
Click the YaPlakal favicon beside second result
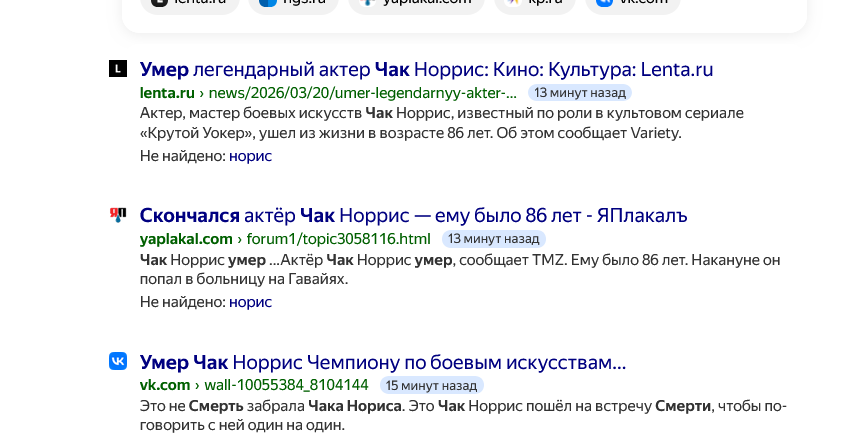[x=118, y=215]
